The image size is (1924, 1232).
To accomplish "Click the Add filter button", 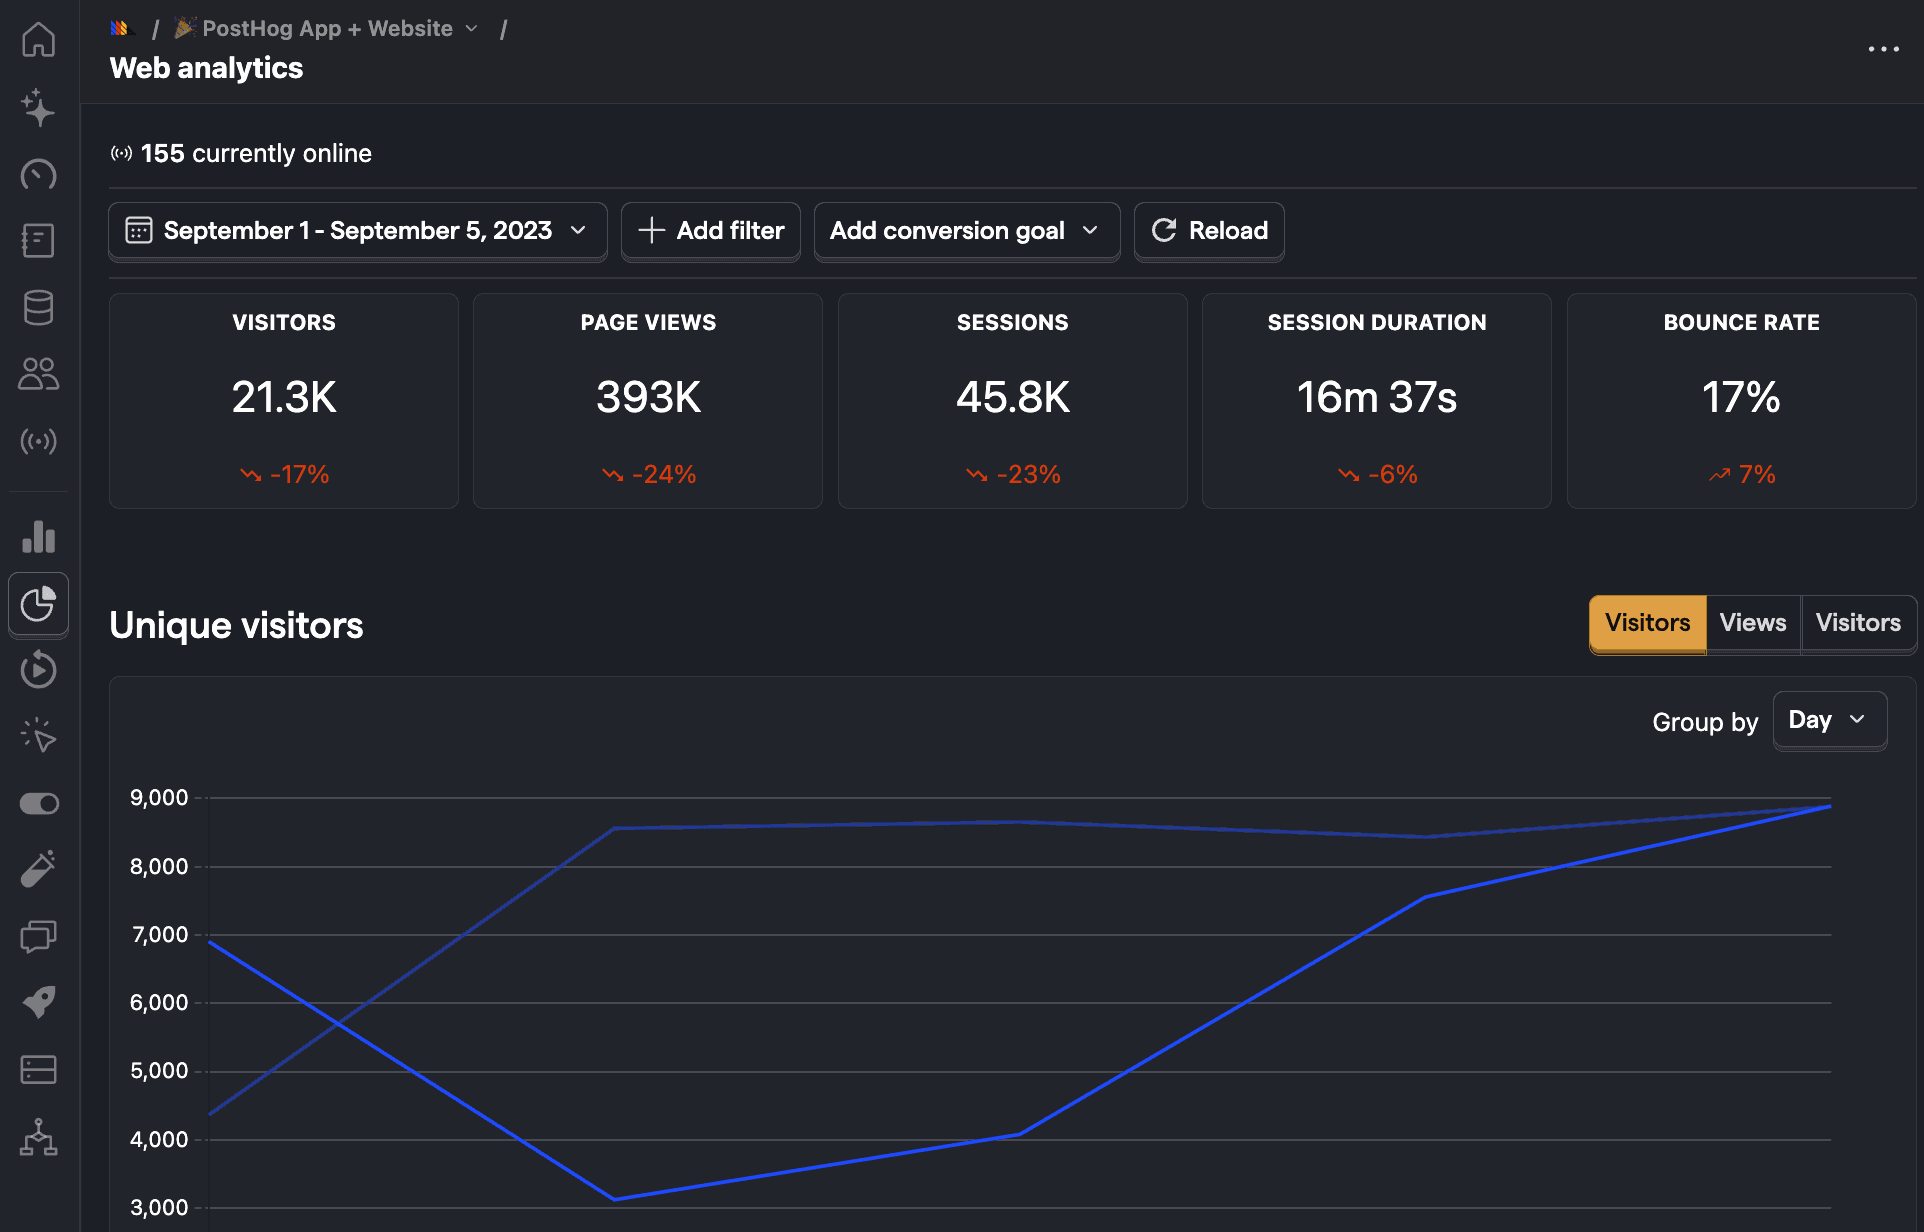I will [710, 231].
